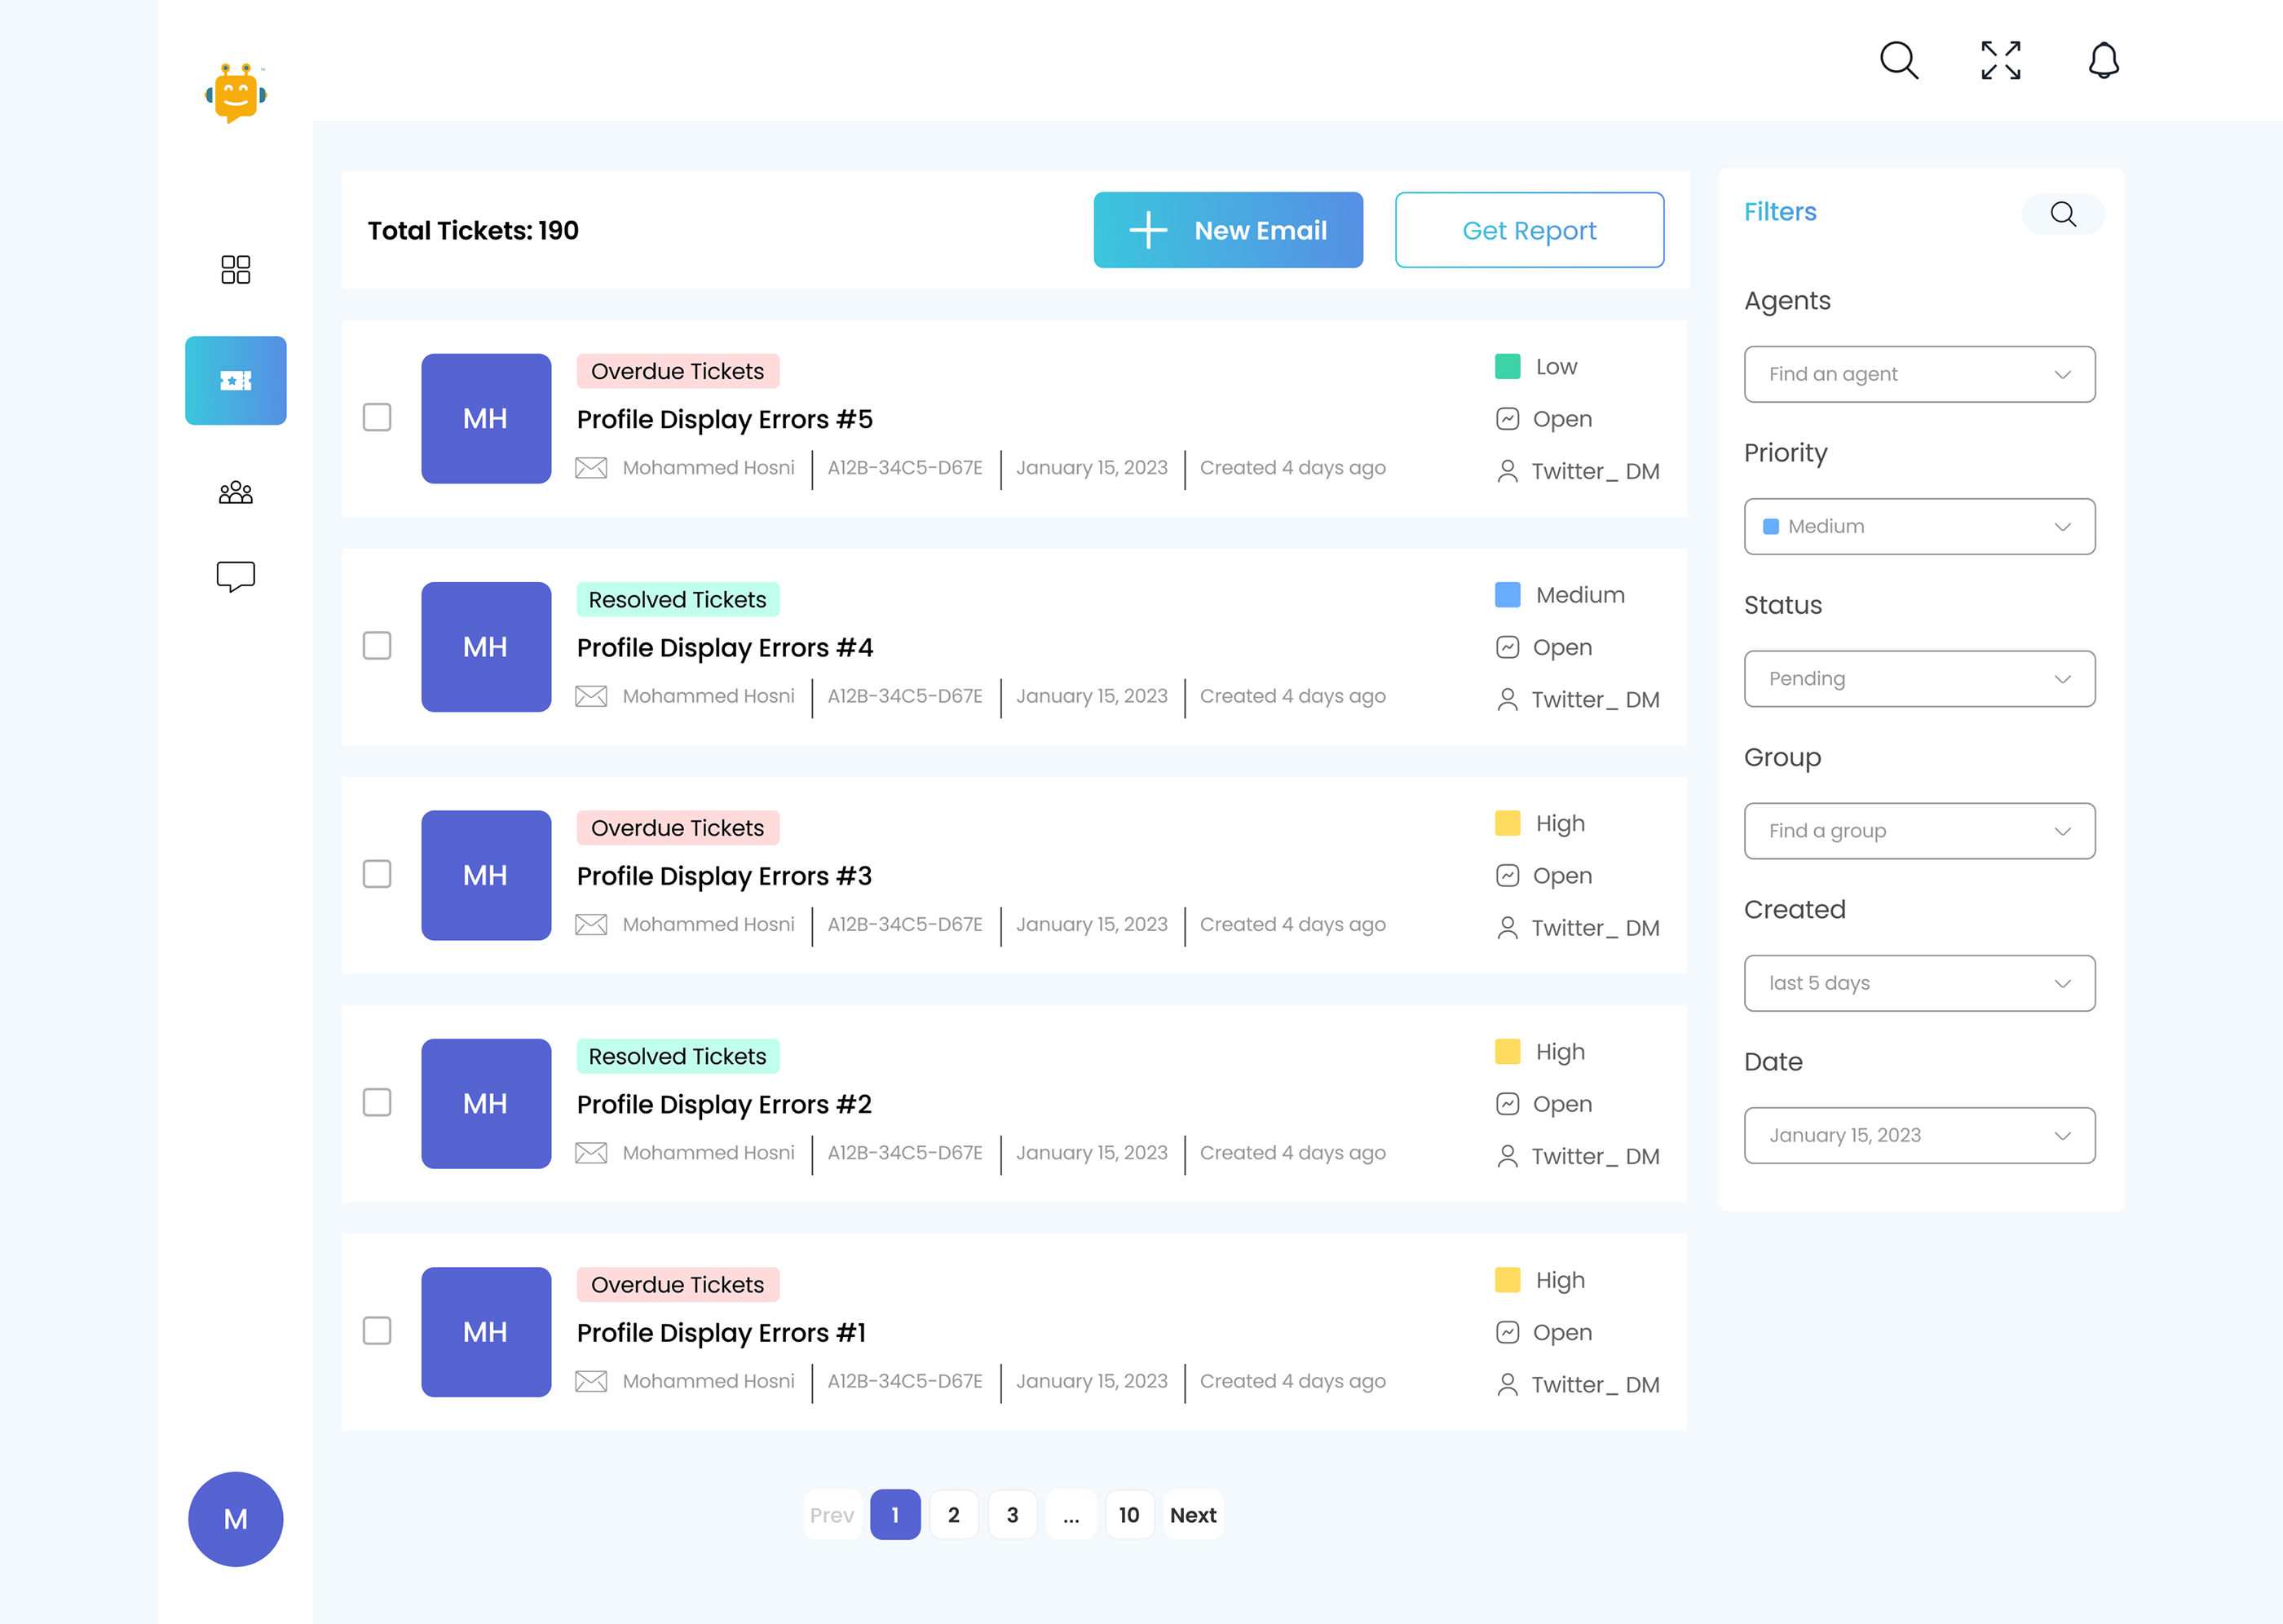Image resolution: width=2283 pixels, height=1624 pixels.
Task: Tick the checkbox for Profile Display Errors #1
Action: click(377, 1332)
